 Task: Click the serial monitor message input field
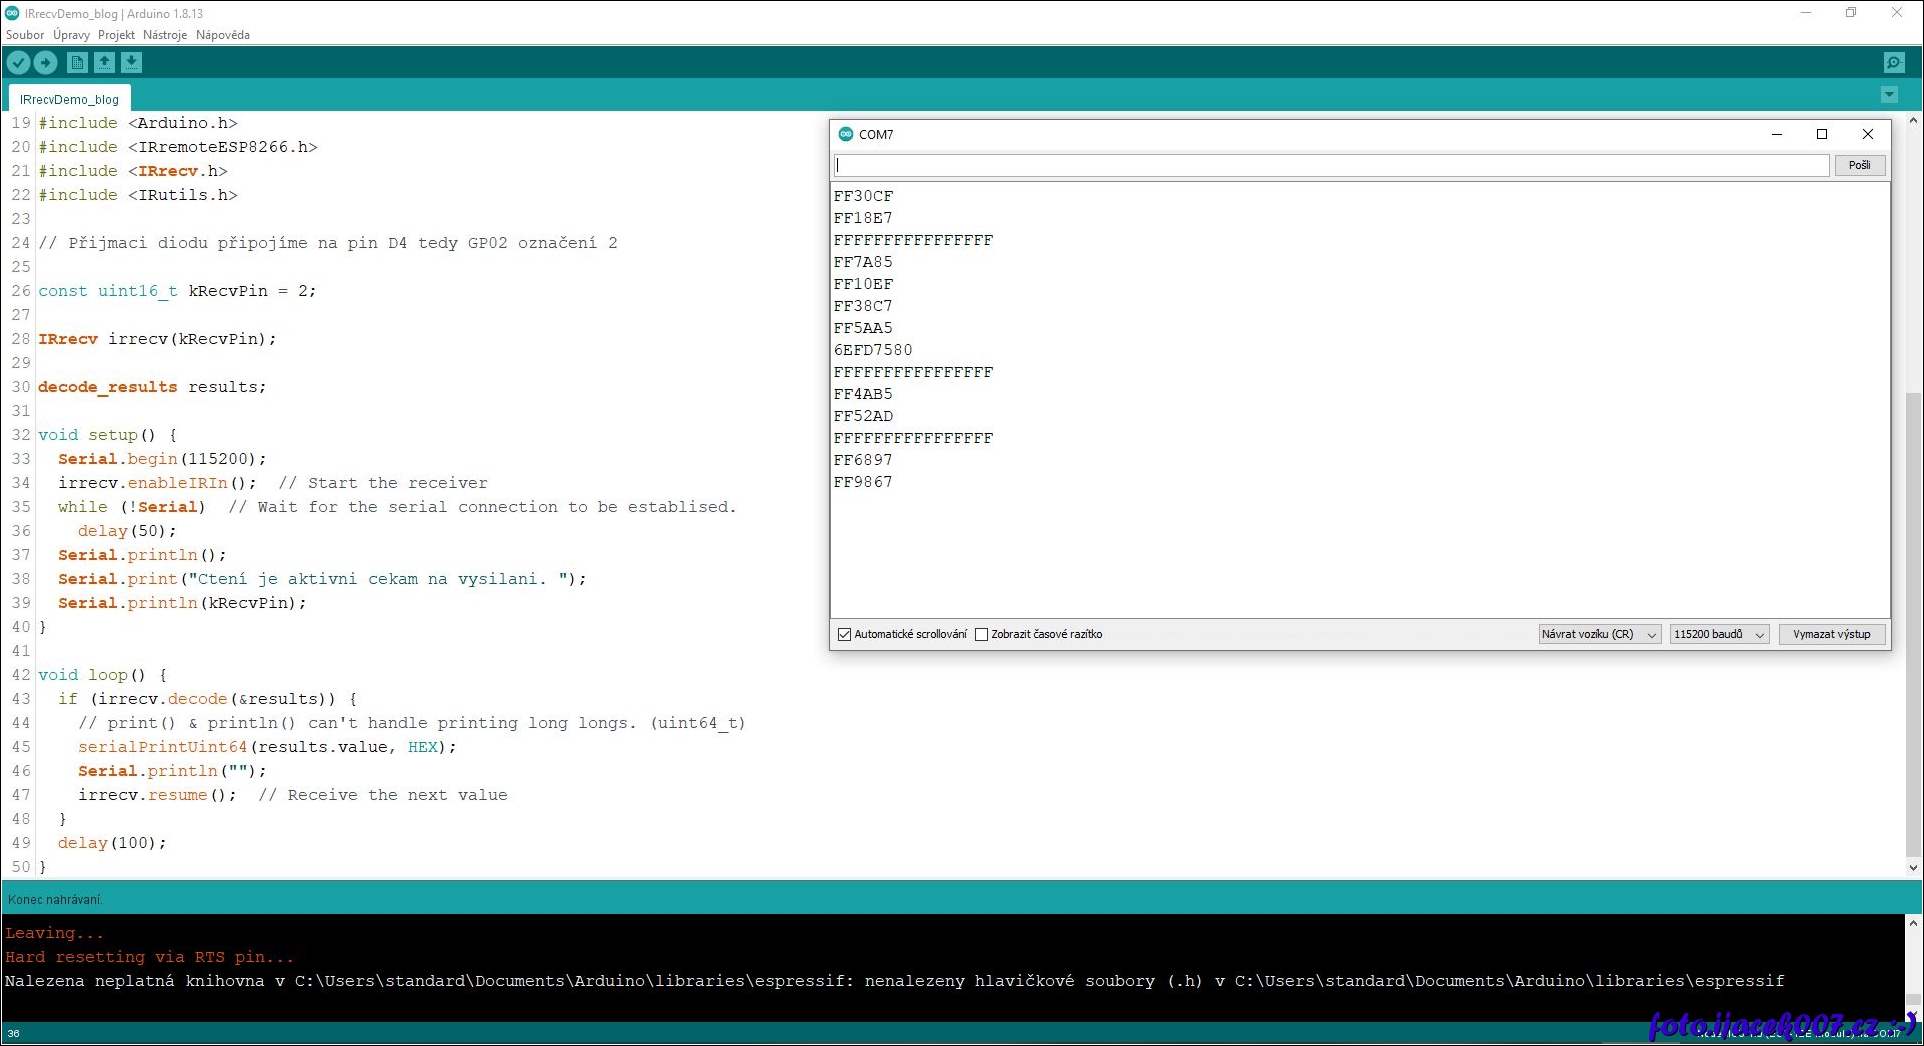[1331, 165]
